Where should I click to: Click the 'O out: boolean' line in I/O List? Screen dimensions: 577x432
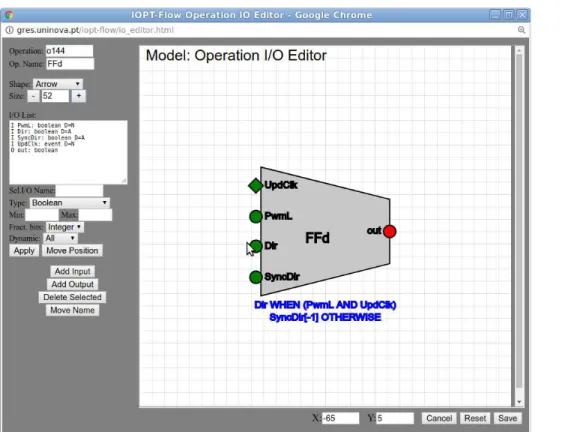tap(34, 150)
